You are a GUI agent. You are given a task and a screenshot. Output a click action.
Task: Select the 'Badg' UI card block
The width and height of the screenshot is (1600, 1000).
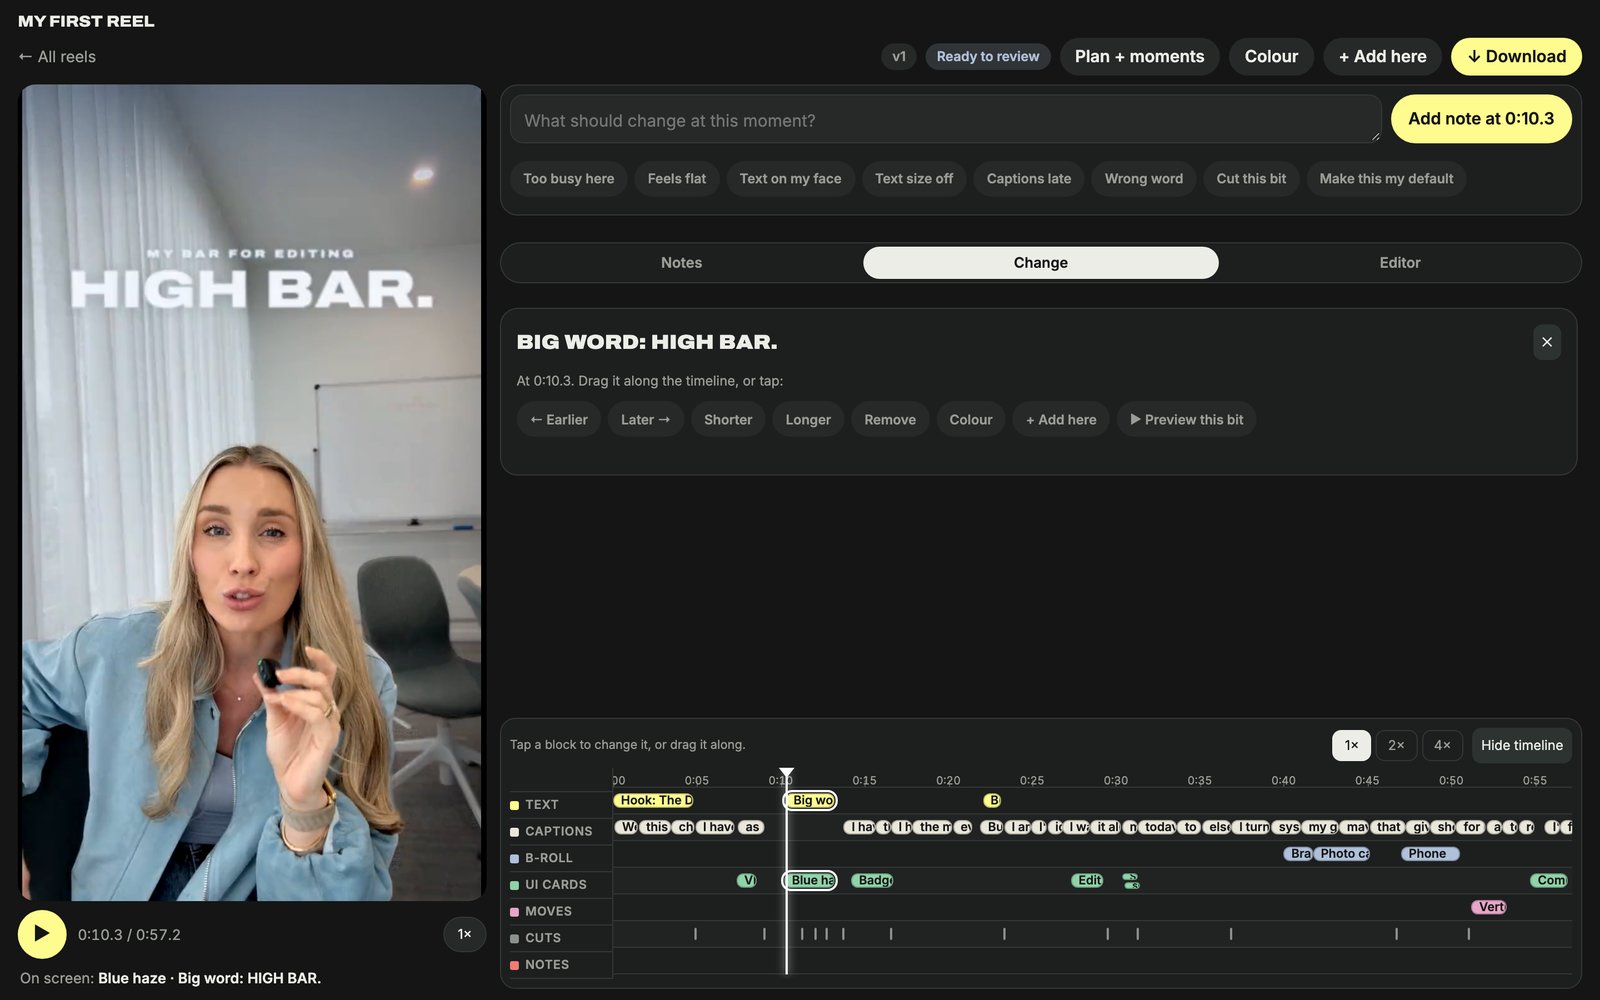tap(873, 881)
